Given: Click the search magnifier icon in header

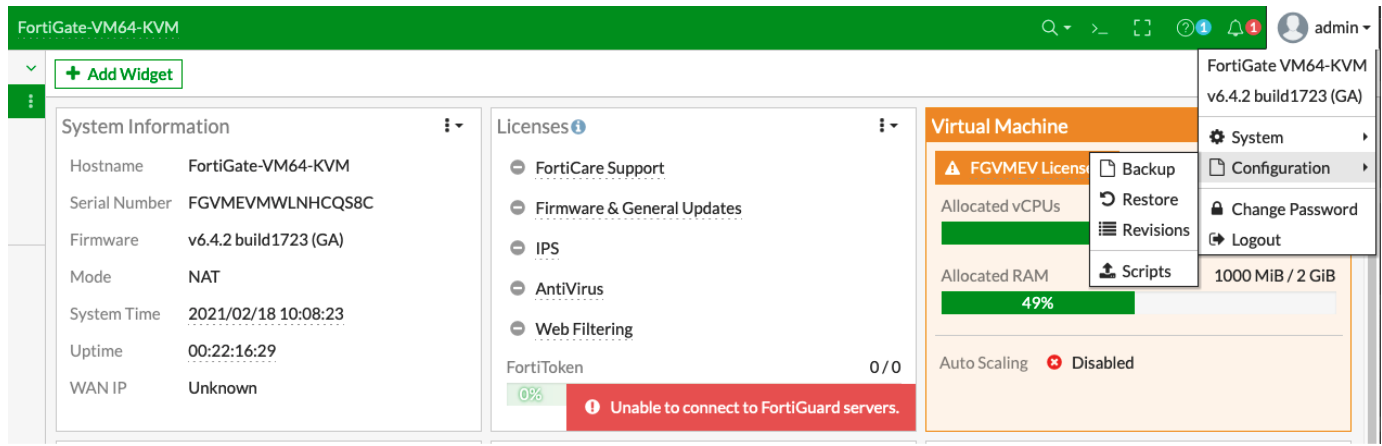Looking at the screenshot, I should pos(1050,28).
